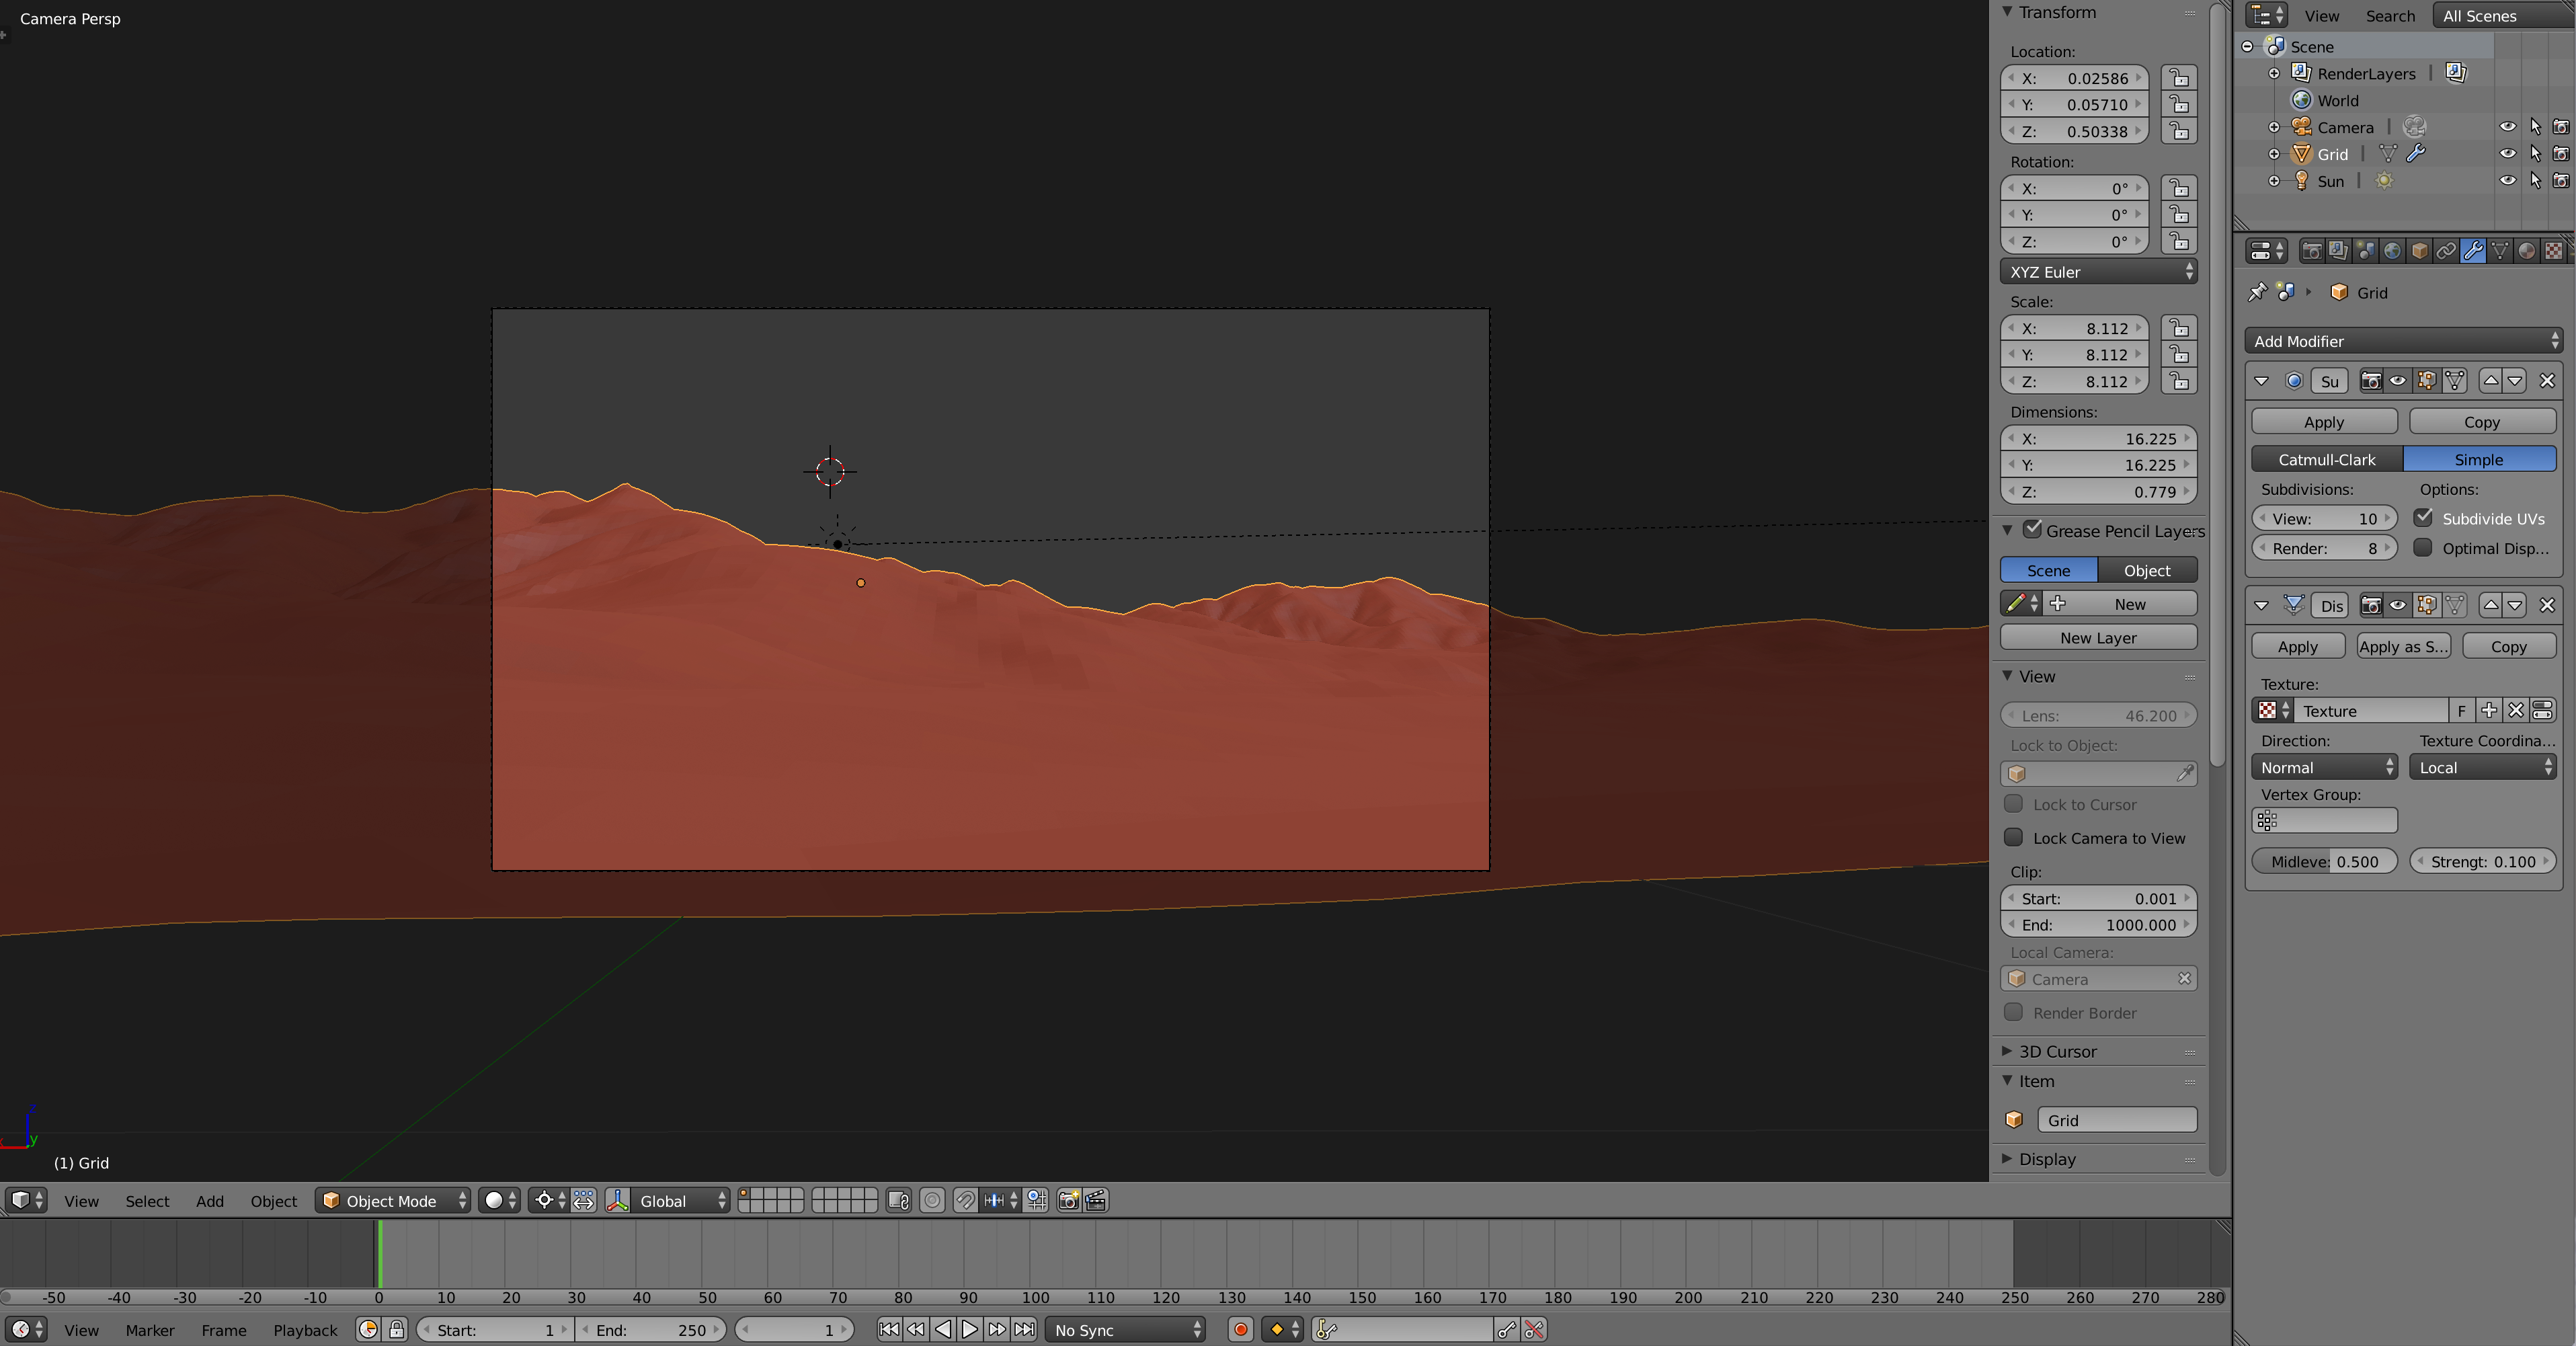
Task: Play the animation forward
Action: point(970,1330)
